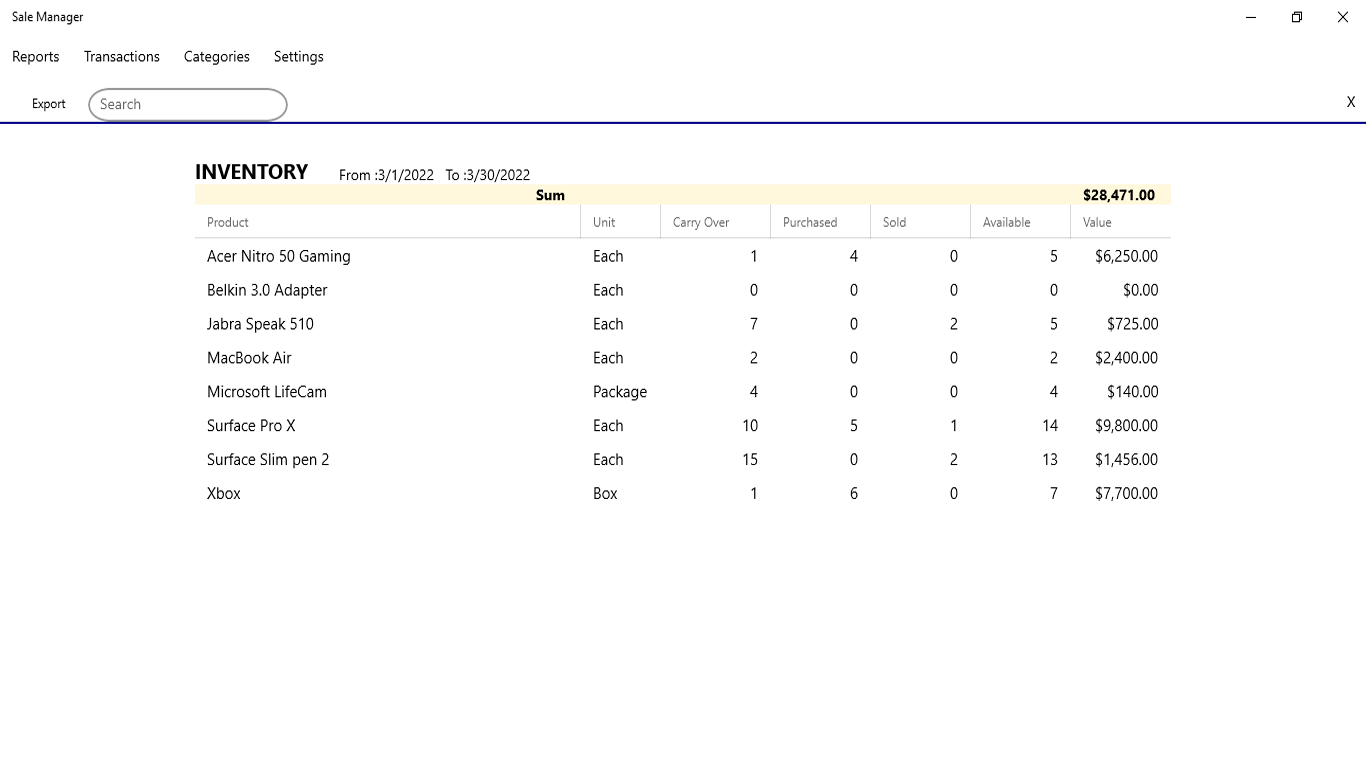The width and height of the screenshot is (1366, 768).
Task: Select the Jabra Speak 510 row
Action: coord(683,324)
